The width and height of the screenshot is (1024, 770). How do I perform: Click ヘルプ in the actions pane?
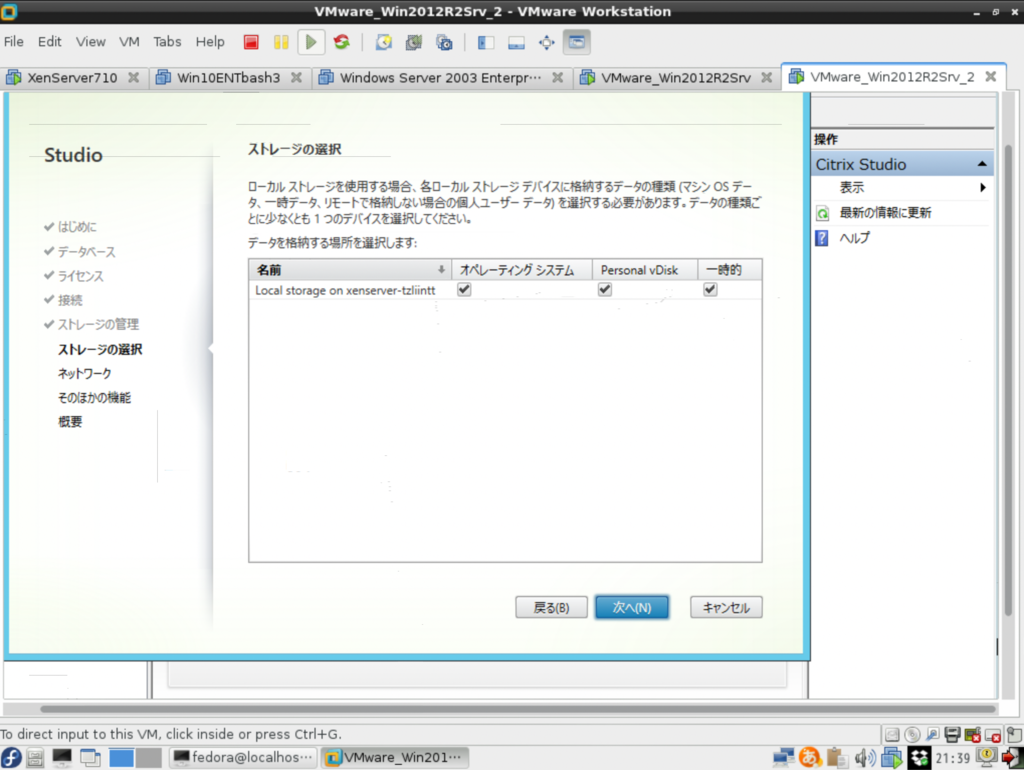854,238
